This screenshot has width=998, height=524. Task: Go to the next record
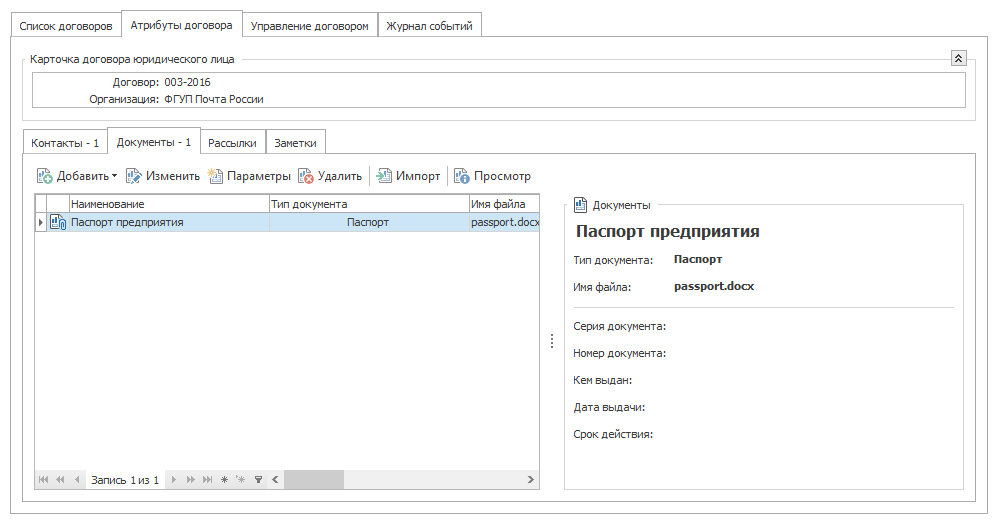(x=174, y=479)
